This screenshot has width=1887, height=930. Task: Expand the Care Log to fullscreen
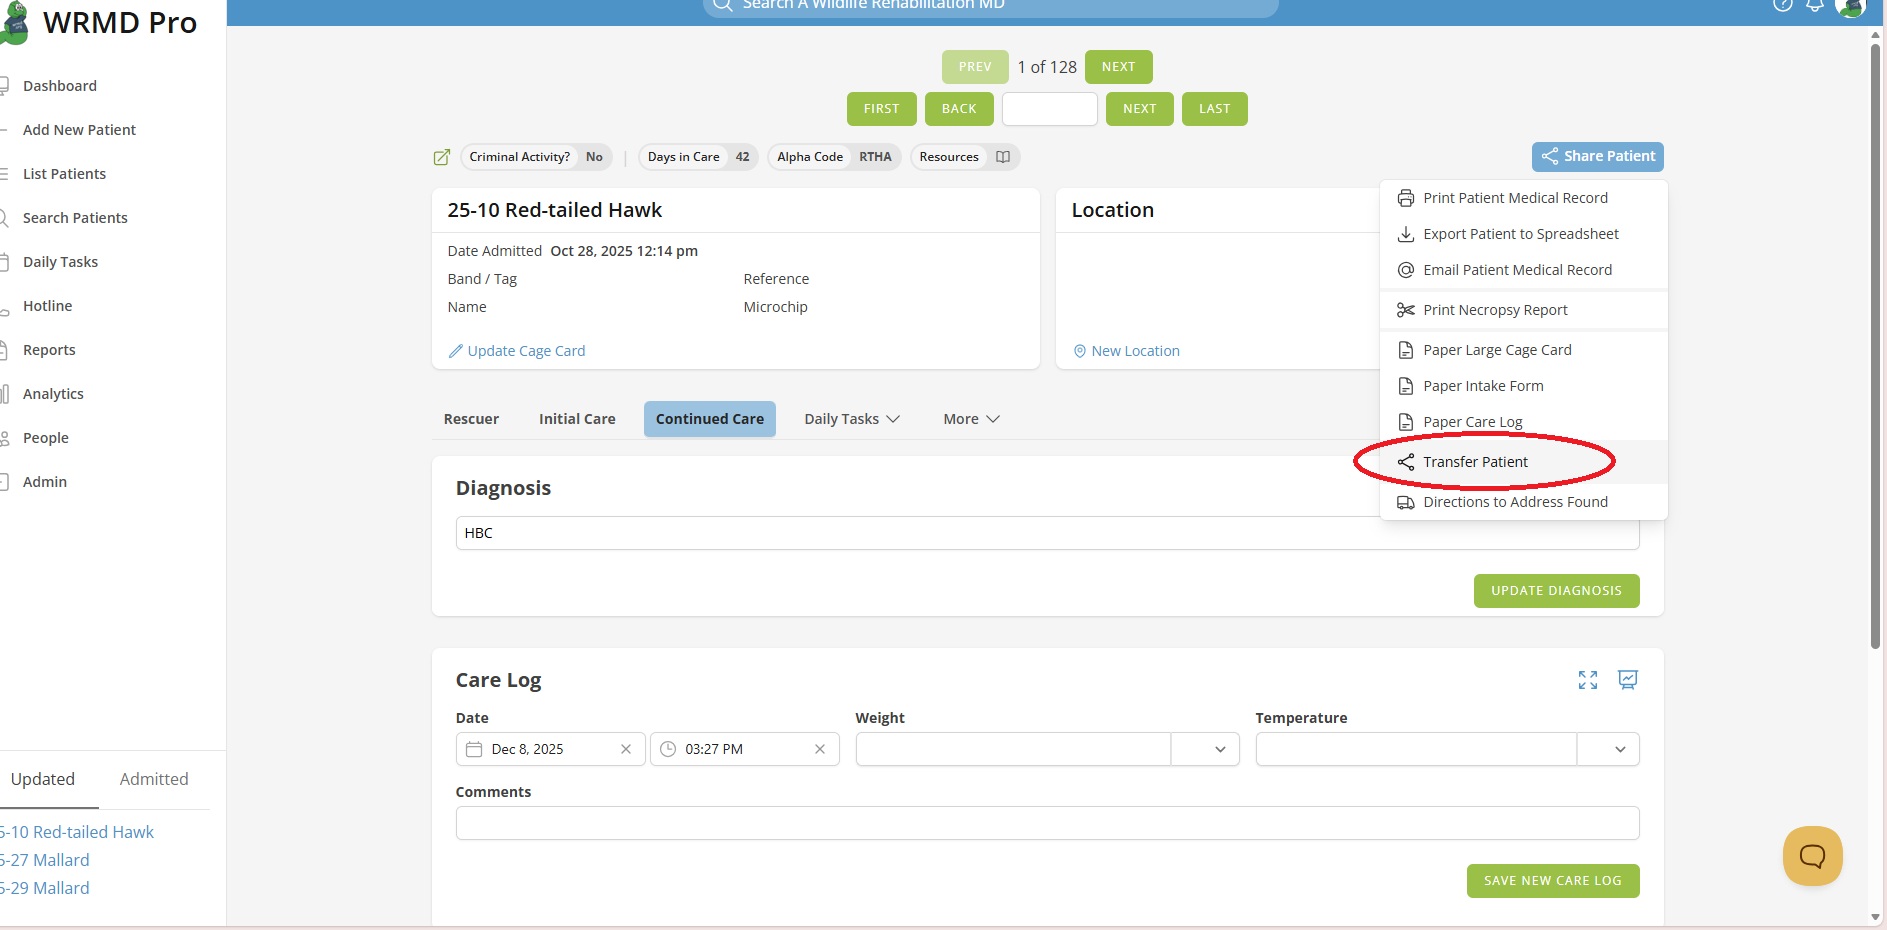(x=1588, y=680)
